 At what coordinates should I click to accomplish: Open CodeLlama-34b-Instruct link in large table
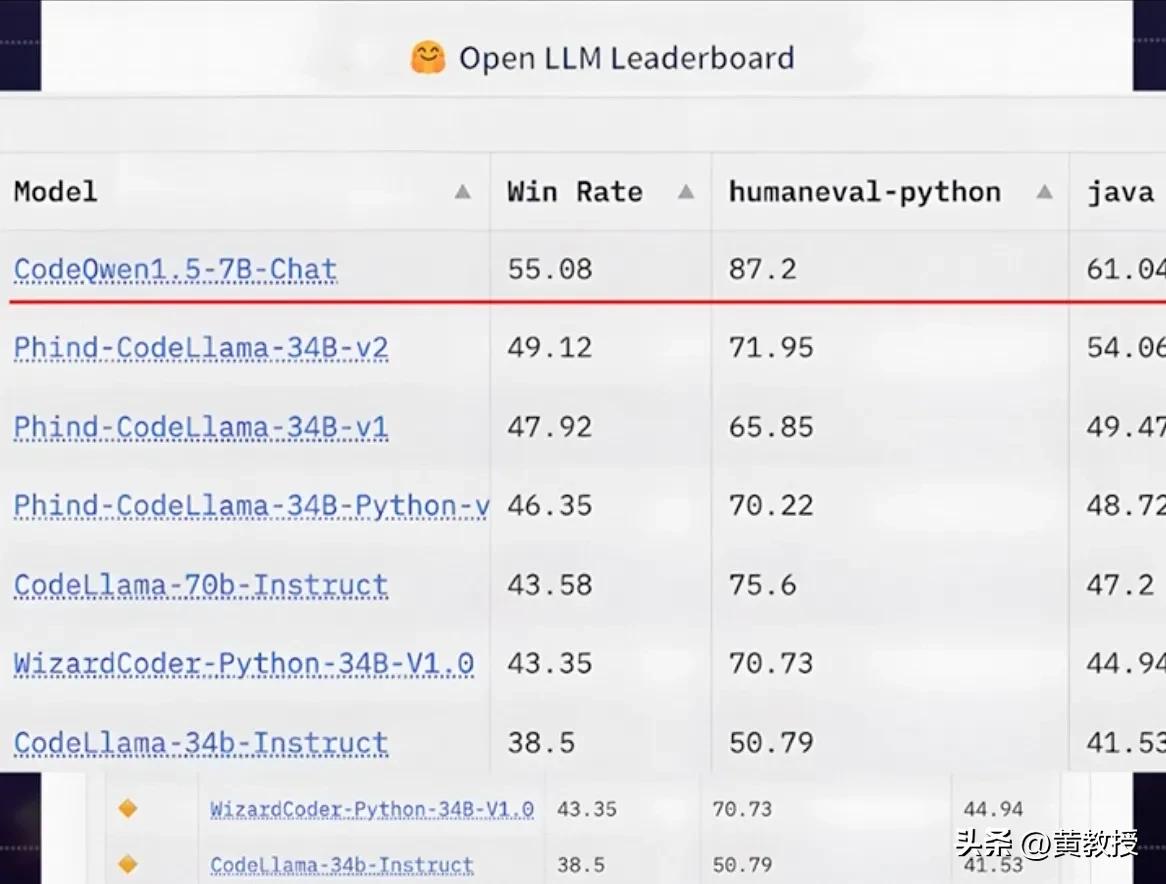tap(201, 743)
